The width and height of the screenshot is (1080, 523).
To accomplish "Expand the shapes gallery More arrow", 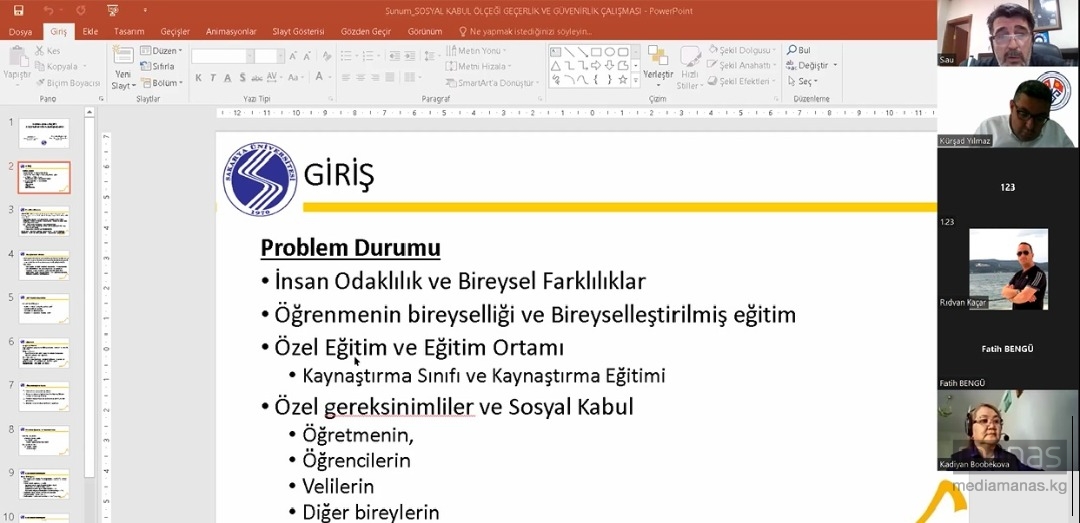I will click(635, 81).
